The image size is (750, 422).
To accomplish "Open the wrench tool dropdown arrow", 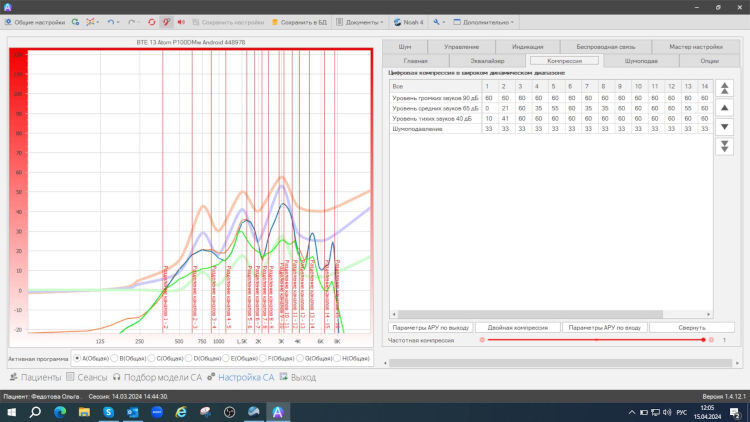I will click(x=443, y=22).
